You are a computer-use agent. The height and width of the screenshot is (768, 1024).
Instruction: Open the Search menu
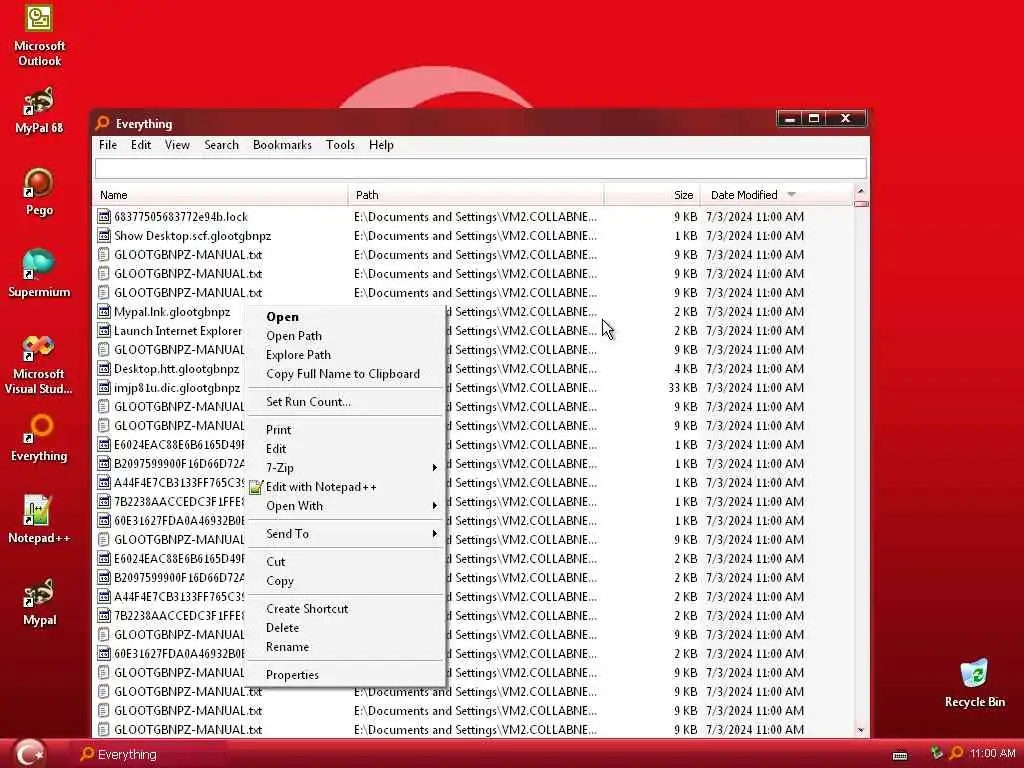pos(221,145)
